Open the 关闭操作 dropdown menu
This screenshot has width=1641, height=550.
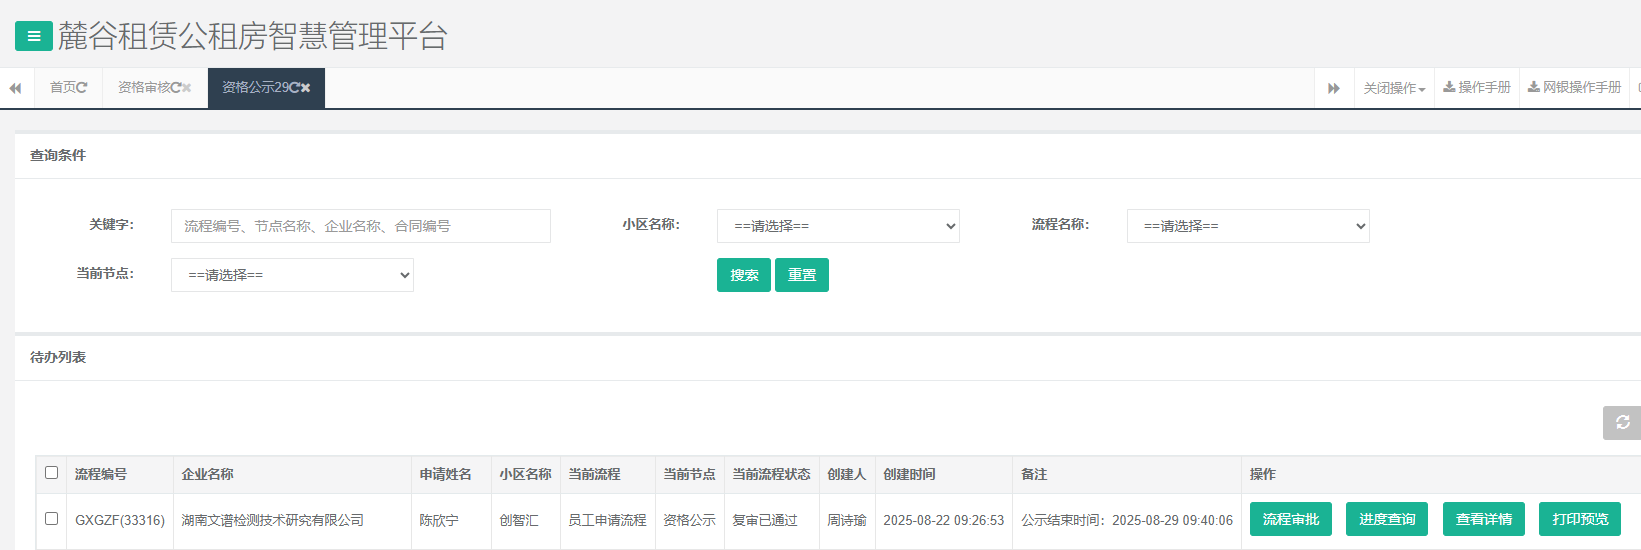1393,88
